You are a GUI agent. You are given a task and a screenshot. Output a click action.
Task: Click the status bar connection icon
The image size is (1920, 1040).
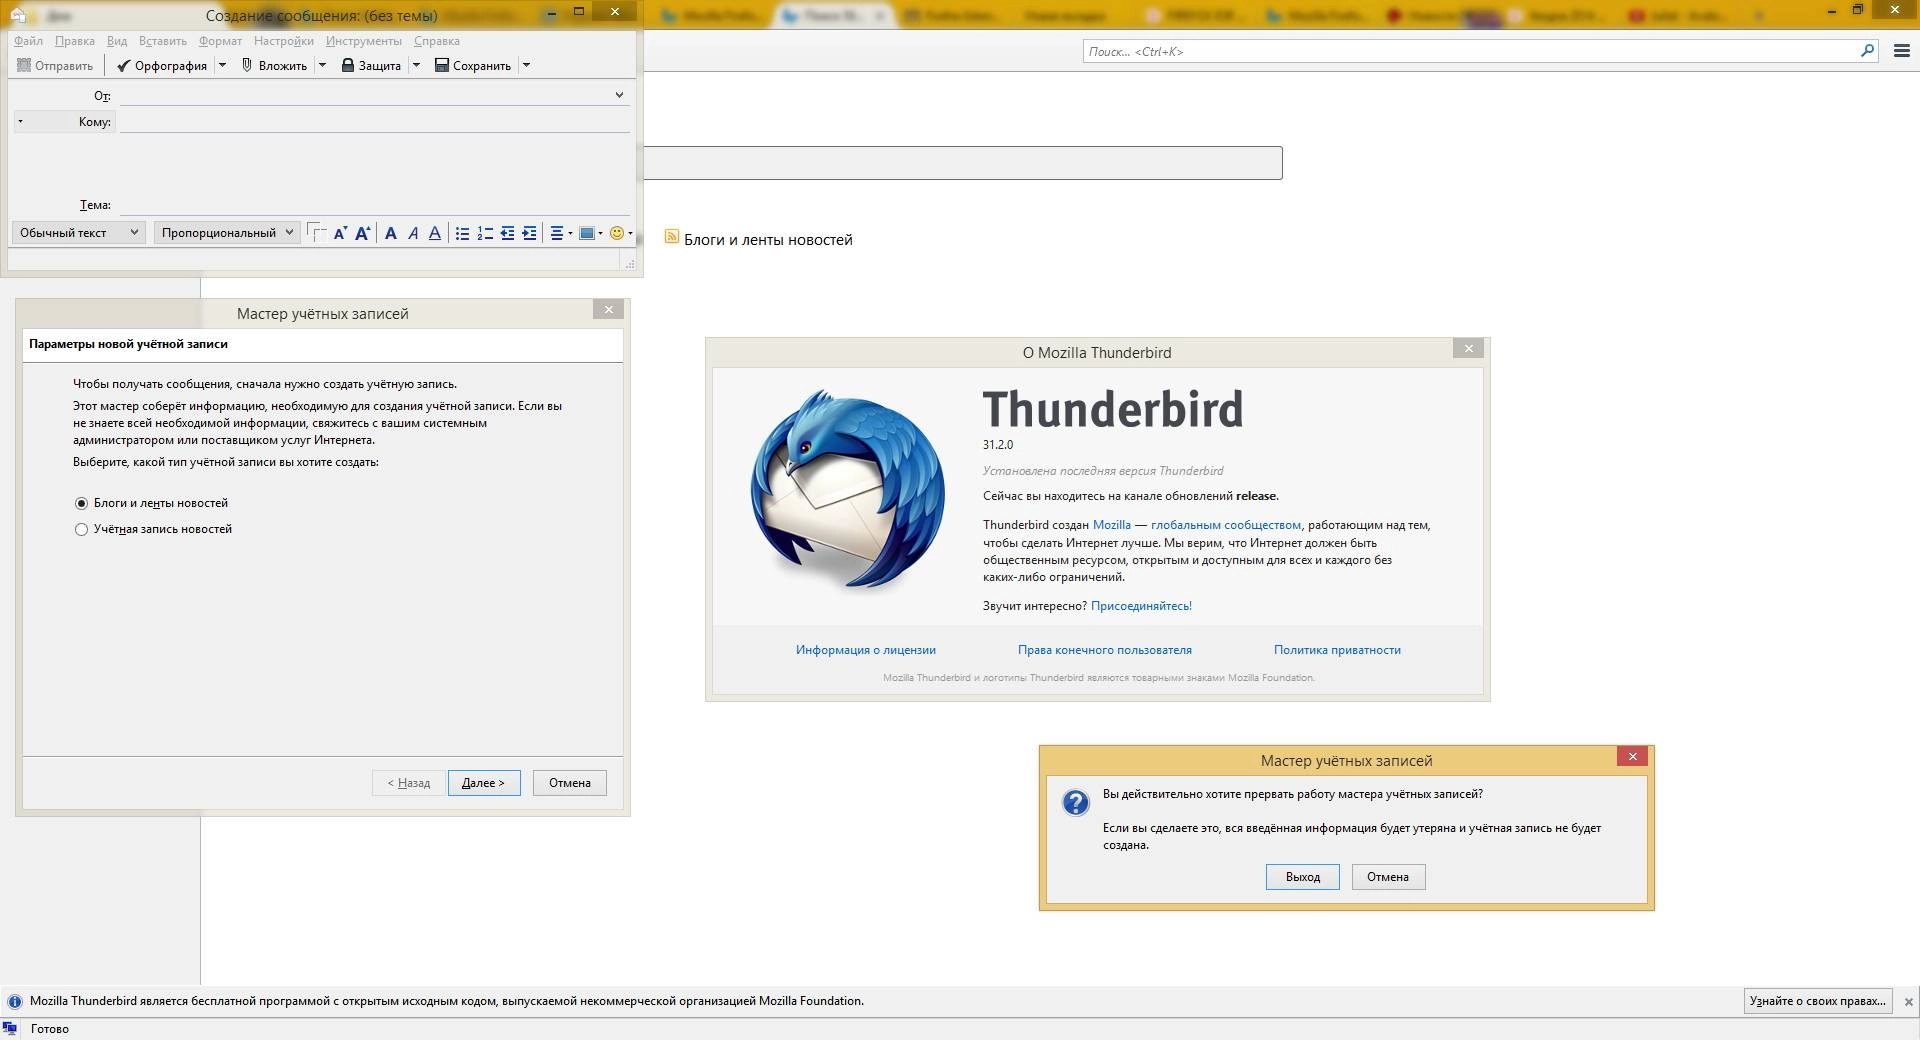click(x=10, y=1029)
